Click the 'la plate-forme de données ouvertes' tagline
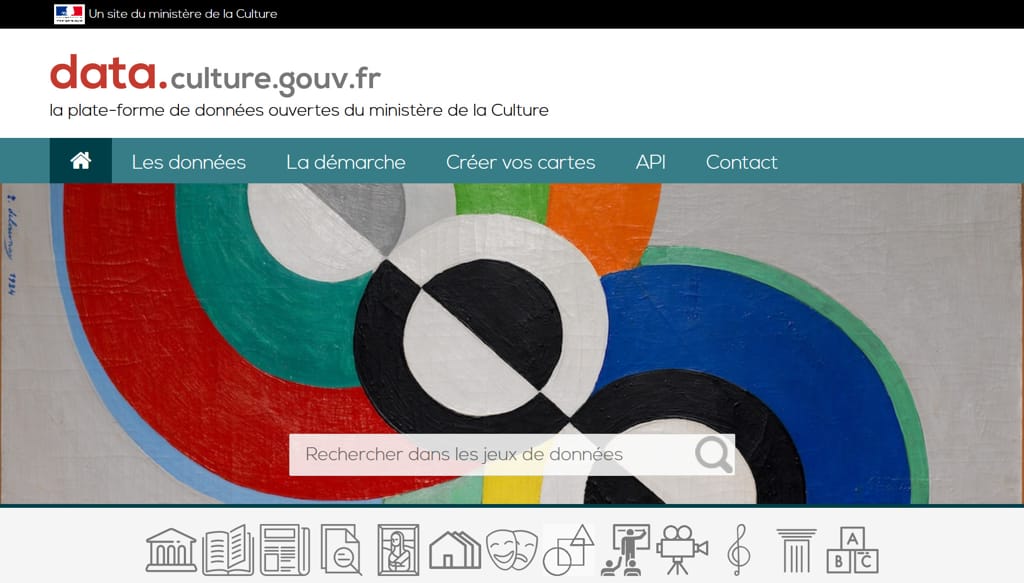This screenshot has width=1024, height=583. [x=299, y=110]
